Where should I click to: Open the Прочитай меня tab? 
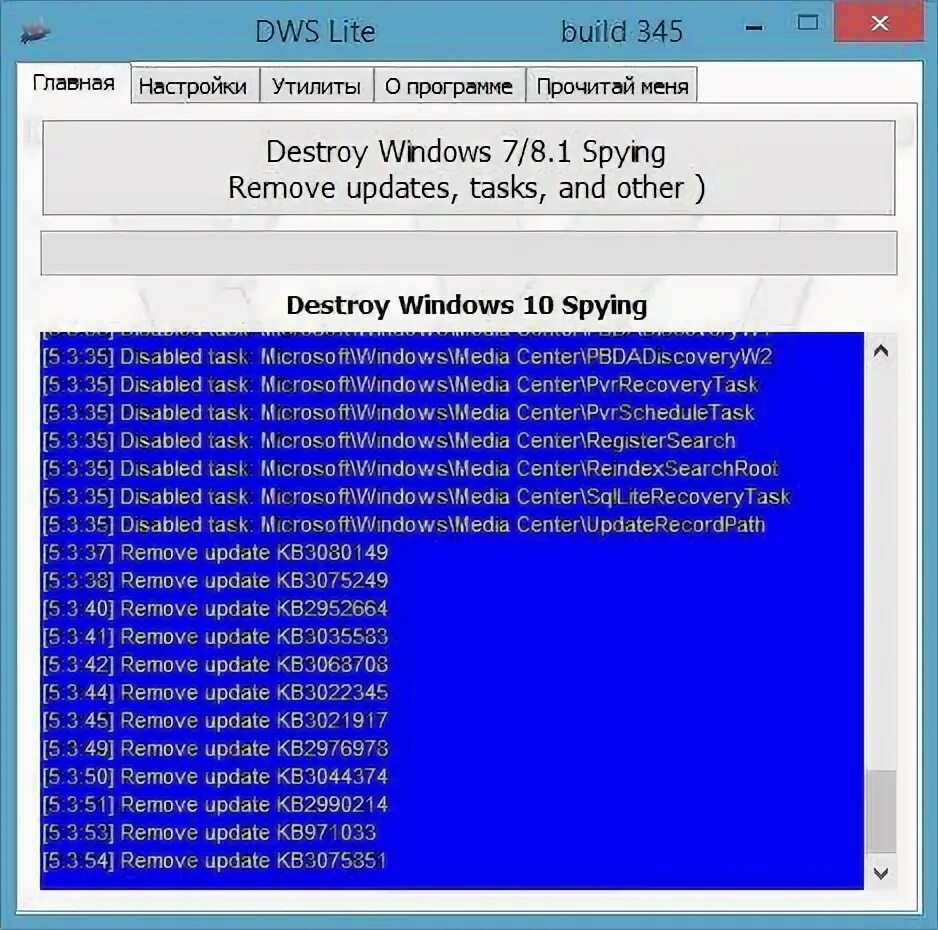click(613, 86)
